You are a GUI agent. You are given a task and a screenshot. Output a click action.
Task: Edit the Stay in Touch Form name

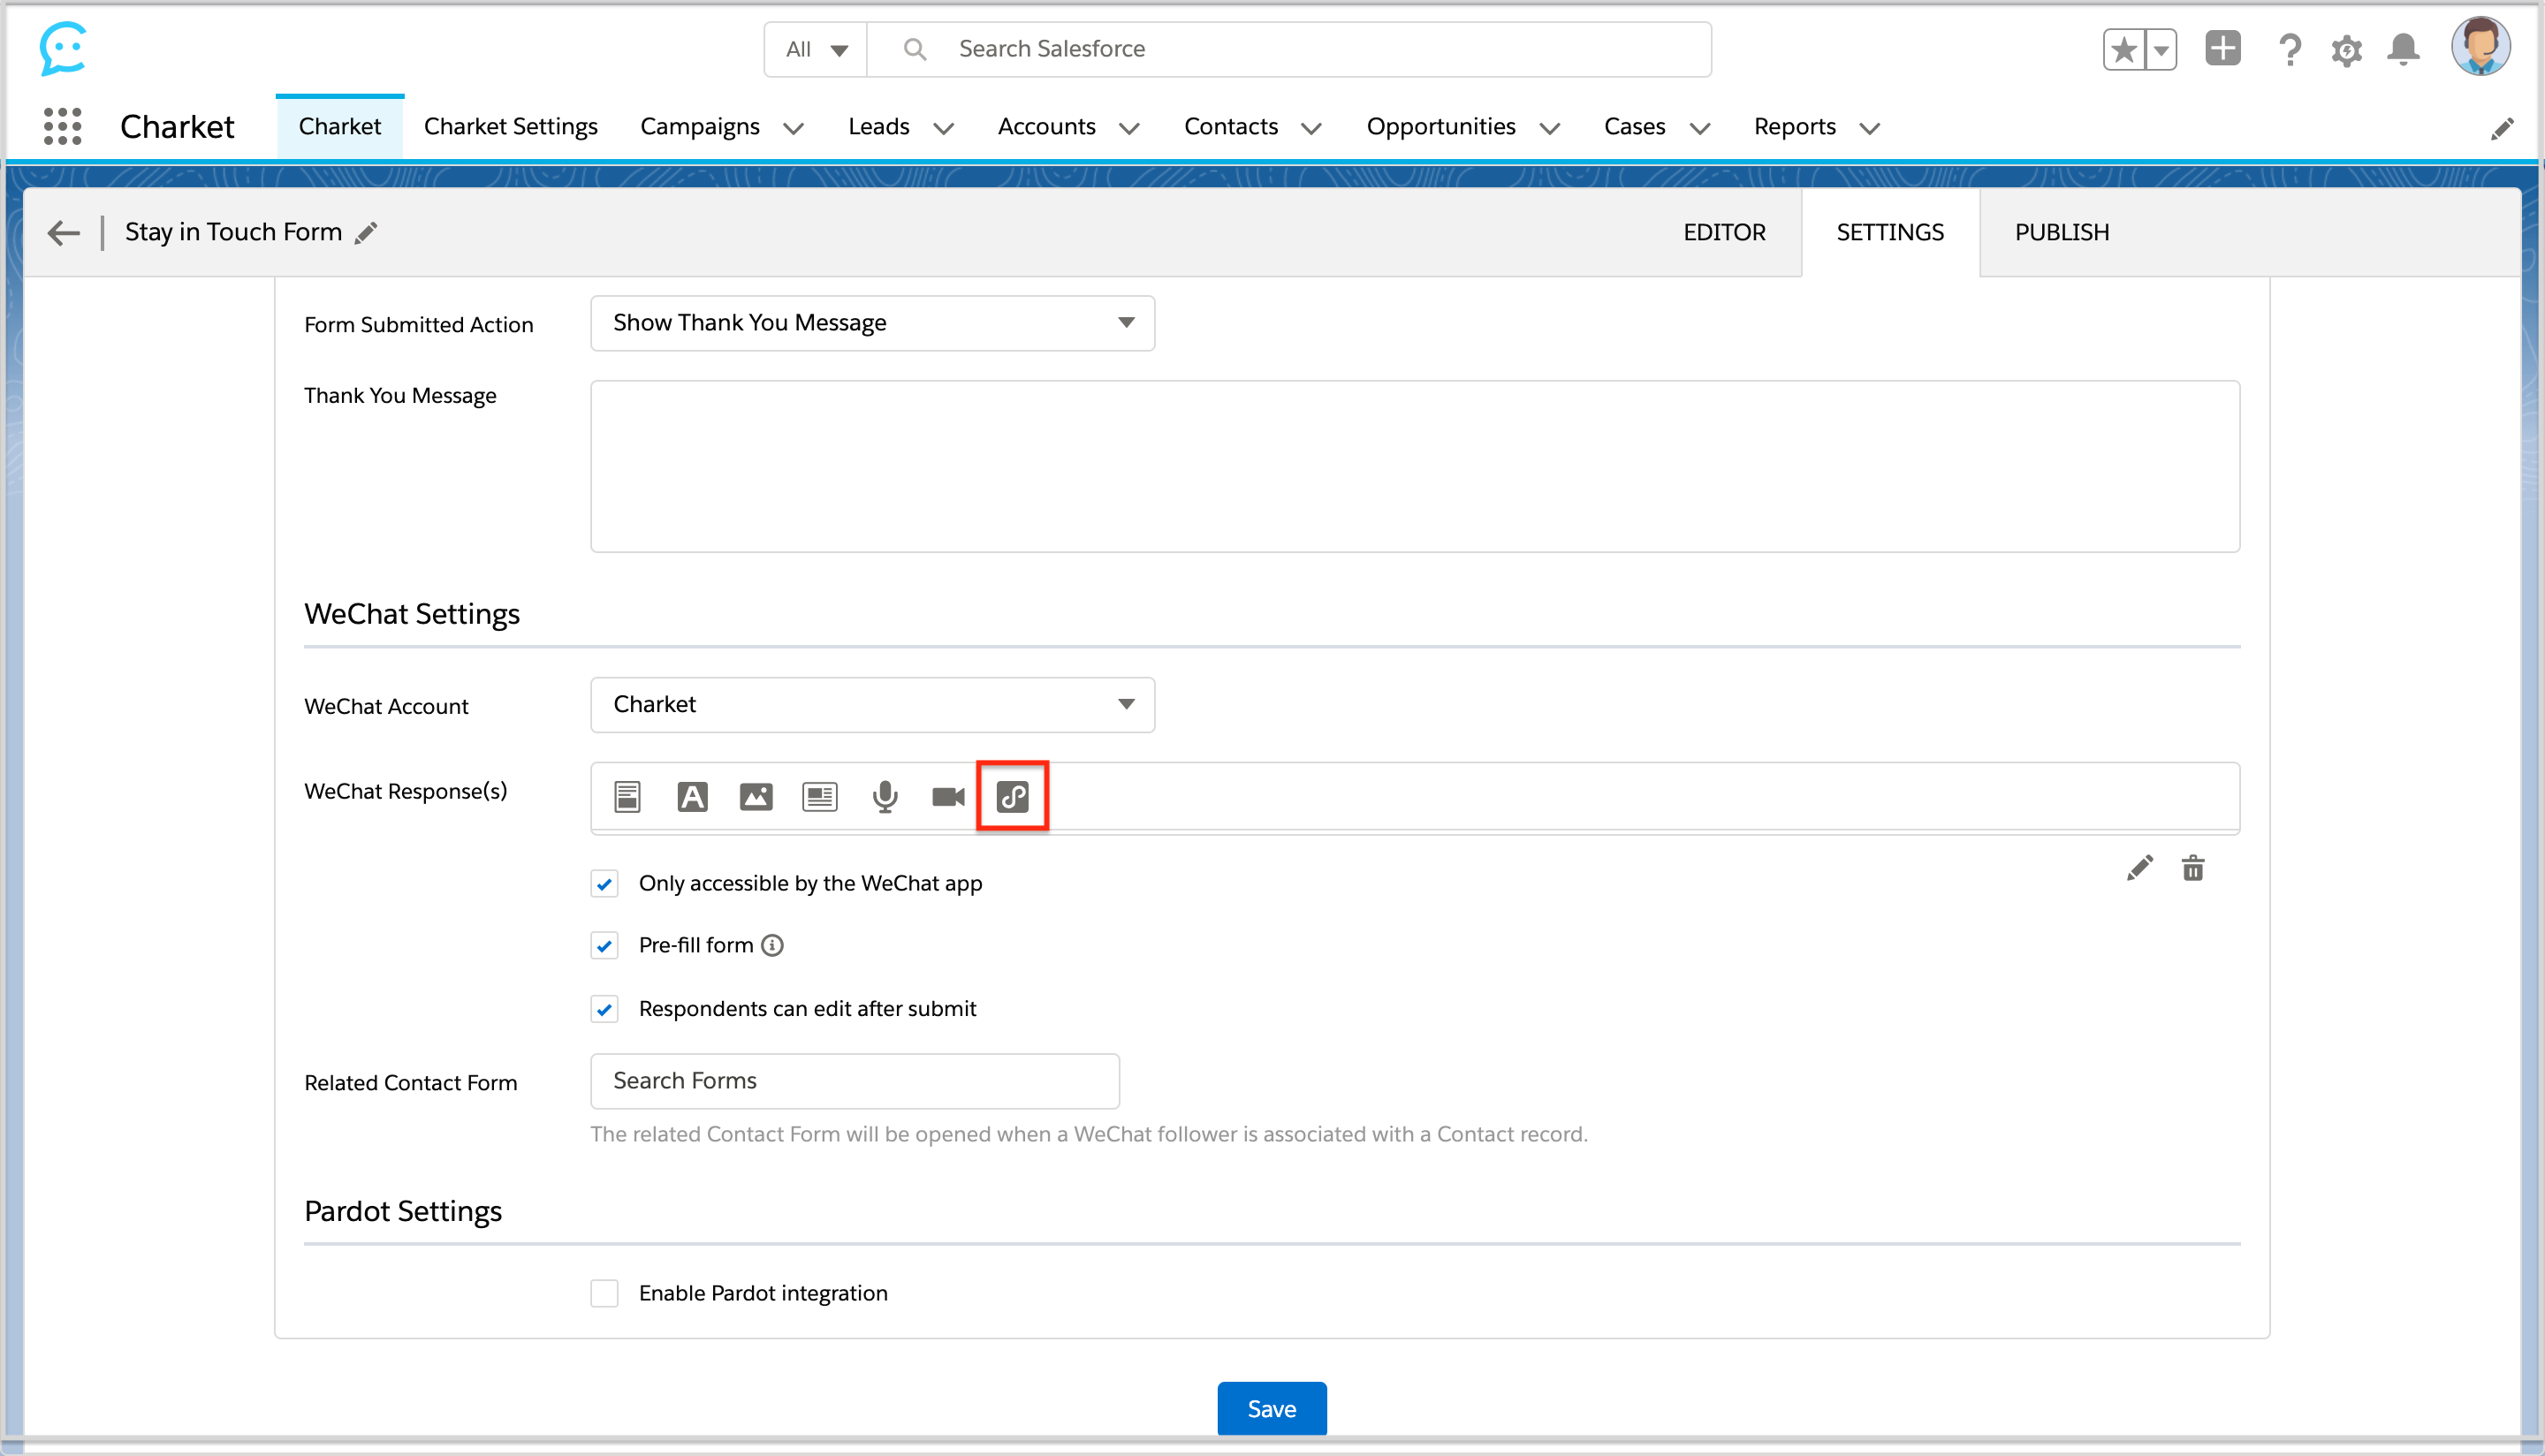coord(366,233)
